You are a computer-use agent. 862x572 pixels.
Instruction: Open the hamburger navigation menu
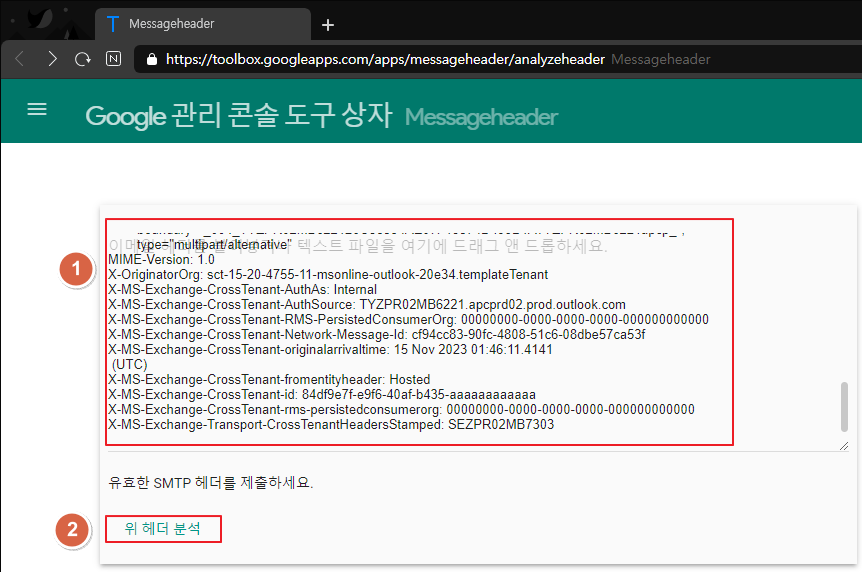pyautogui.click(x=37, y=109)
